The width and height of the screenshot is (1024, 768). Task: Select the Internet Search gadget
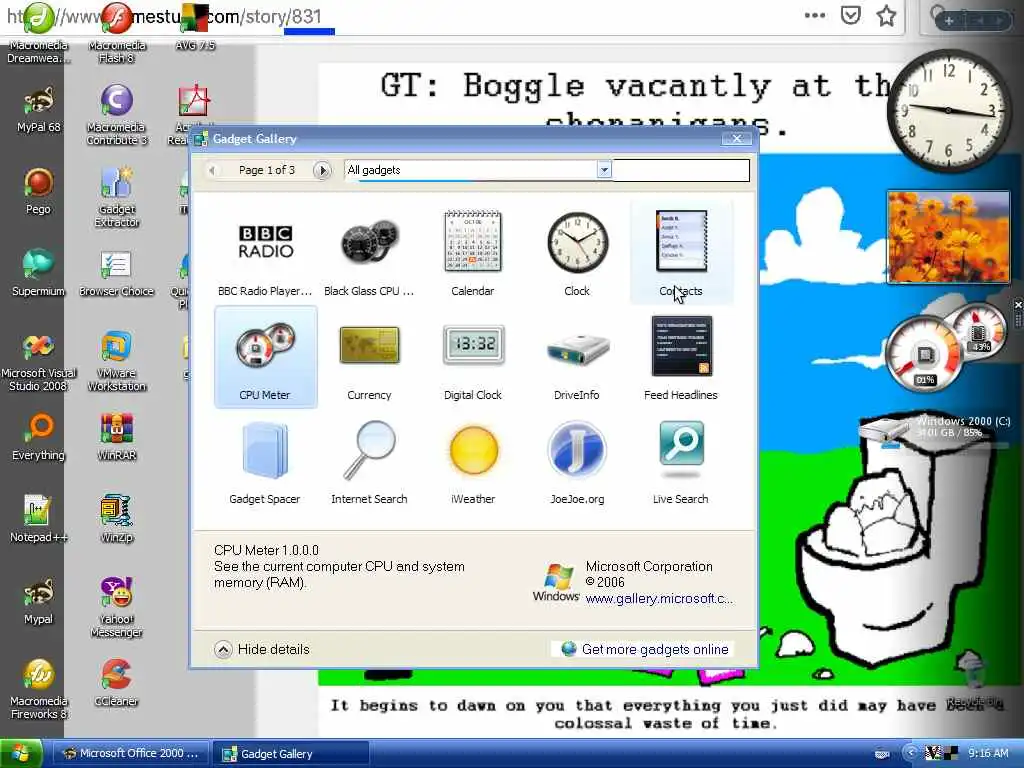pos(369,461)
